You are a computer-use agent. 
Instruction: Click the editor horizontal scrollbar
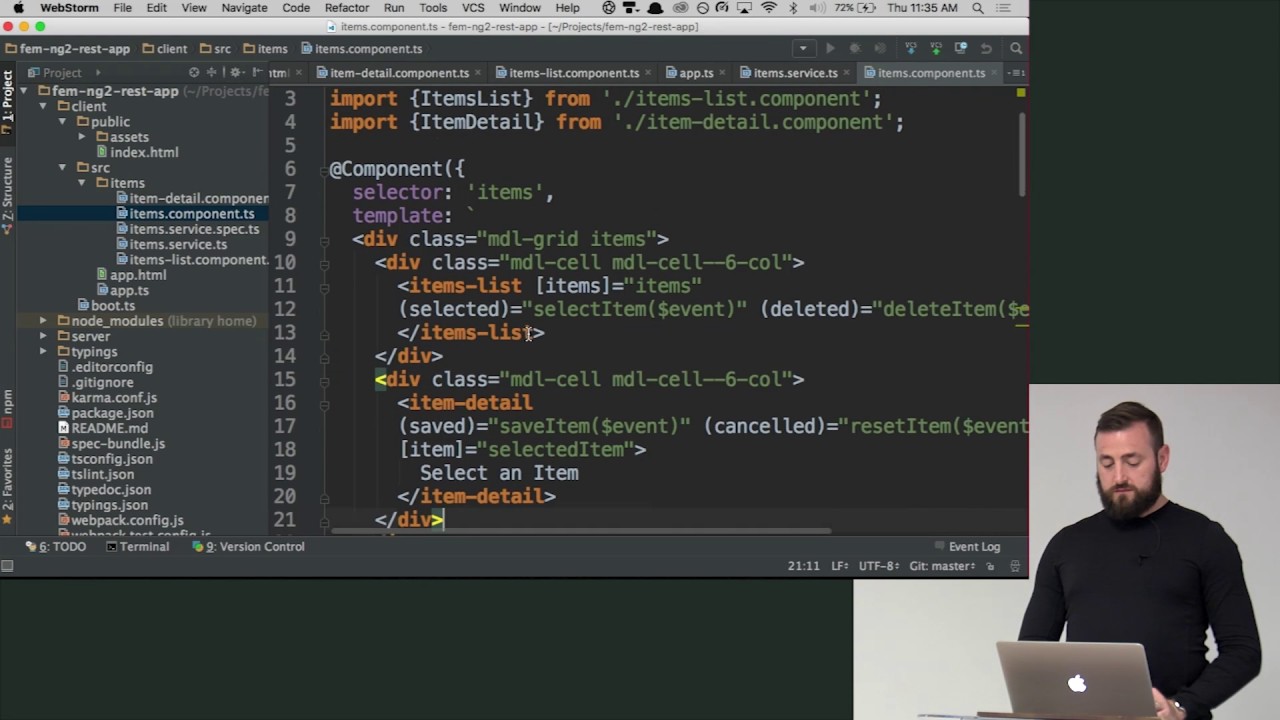581,531
